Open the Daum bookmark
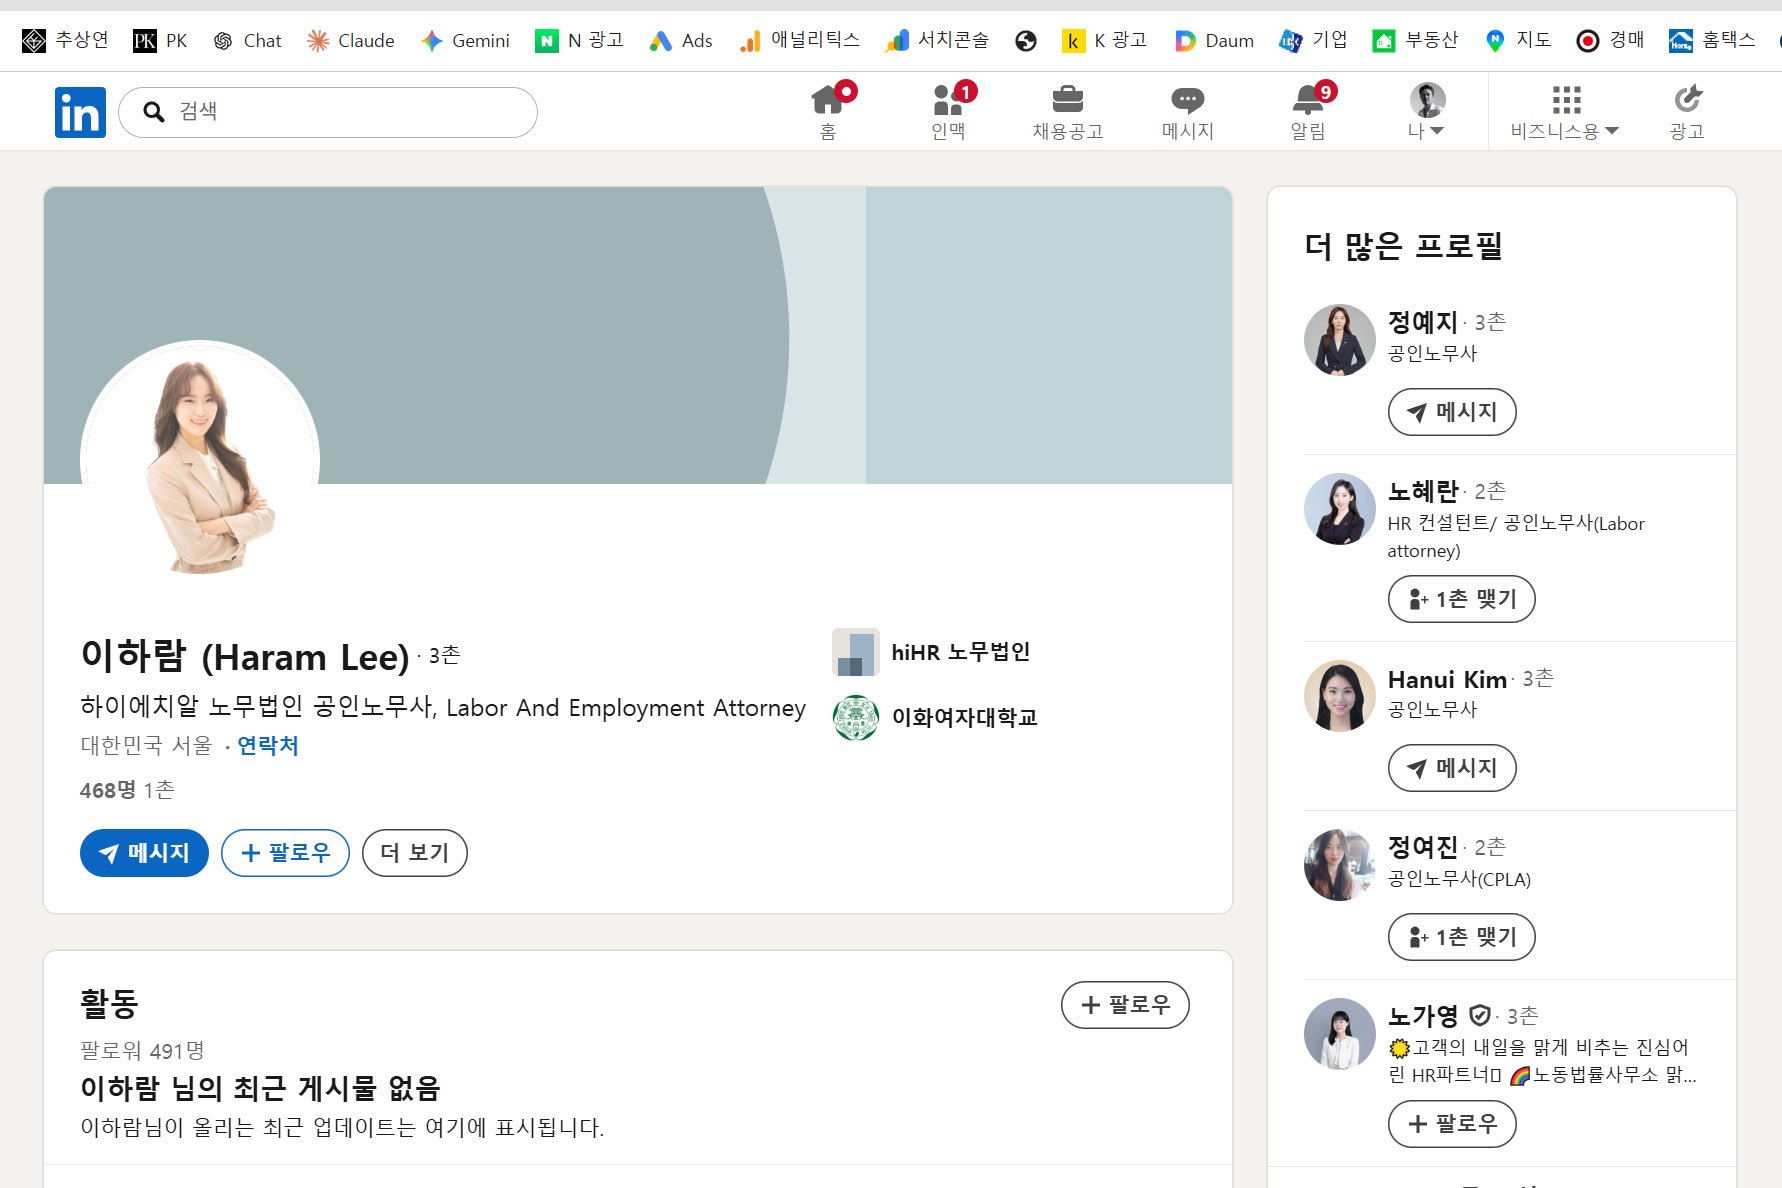Screen dimensions: 1782x1188 (x=1214, y=40)
